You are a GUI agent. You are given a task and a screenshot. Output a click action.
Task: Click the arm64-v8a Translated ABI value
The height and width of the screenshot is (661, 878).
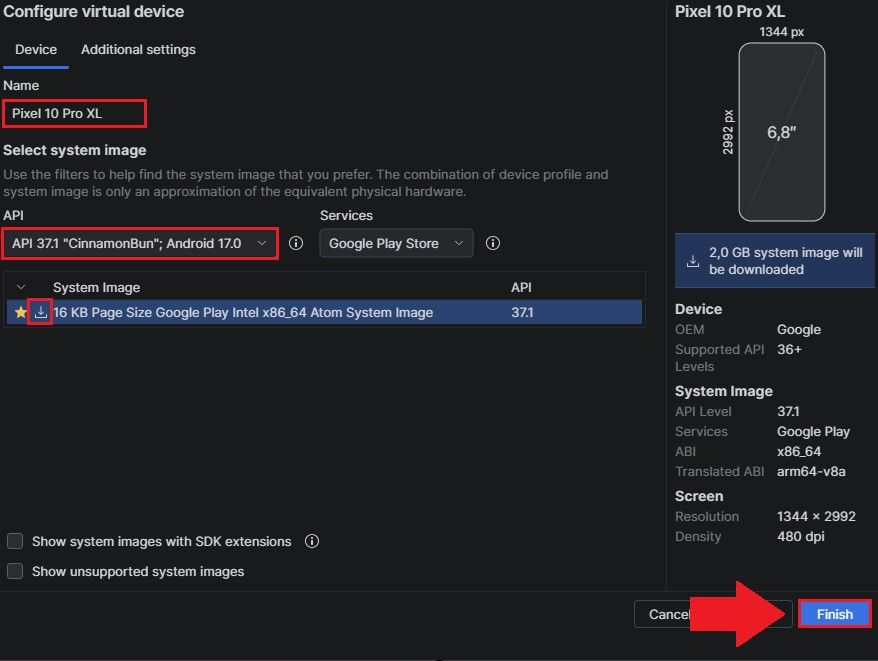pyautogui.click(x=811, y=471)
